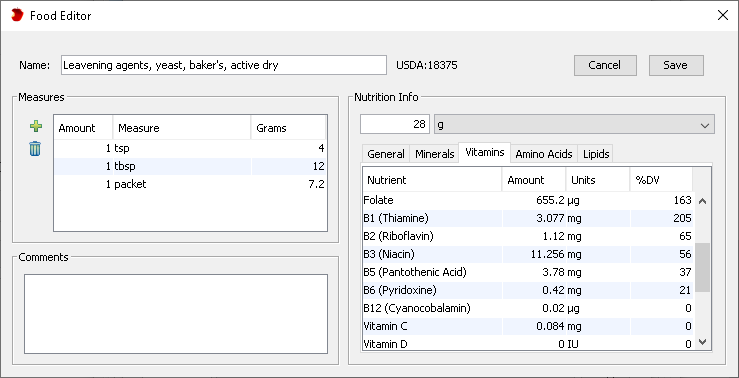Viewport: 739px width, 378px height.
Task: Switch to the General tab
Action: tap(386, 154)
